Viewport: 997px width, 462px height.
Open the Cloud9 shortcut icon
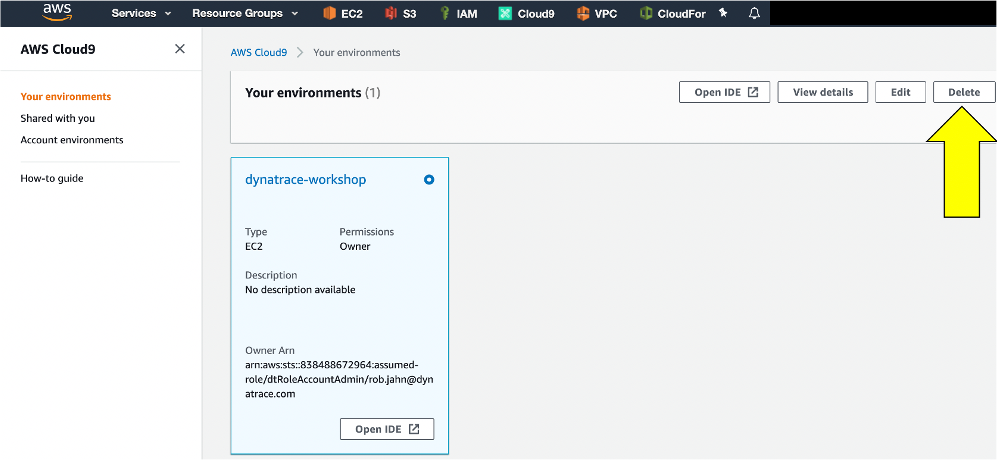[505, 13]
